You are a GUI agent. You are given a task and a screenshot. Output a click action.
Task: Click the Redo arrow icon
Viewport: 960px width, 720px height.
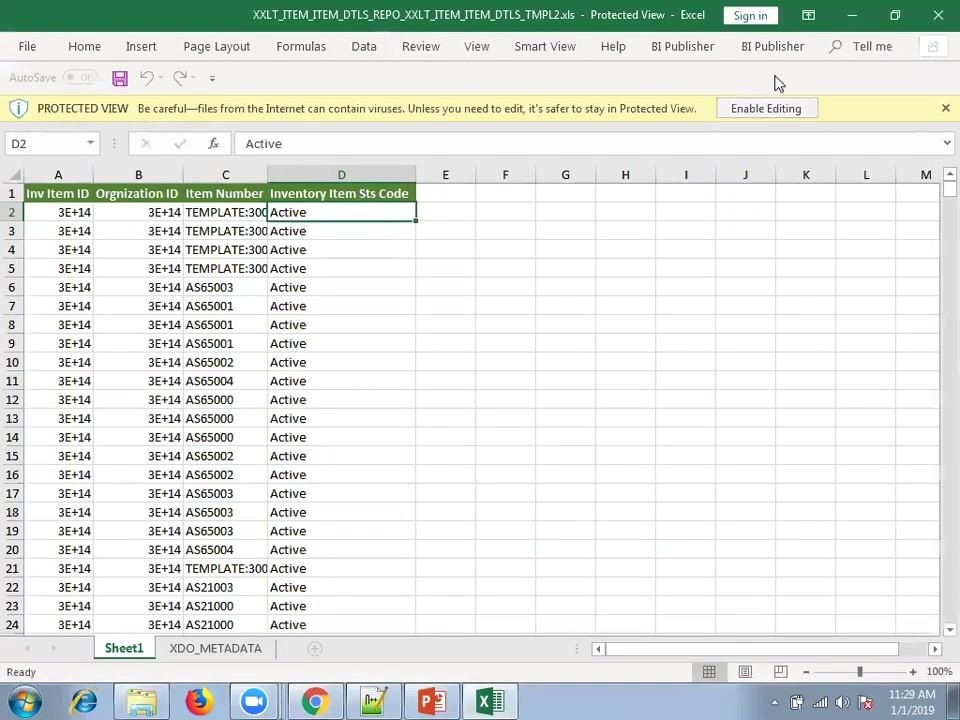pyautogui.click(x=179, y=78)
